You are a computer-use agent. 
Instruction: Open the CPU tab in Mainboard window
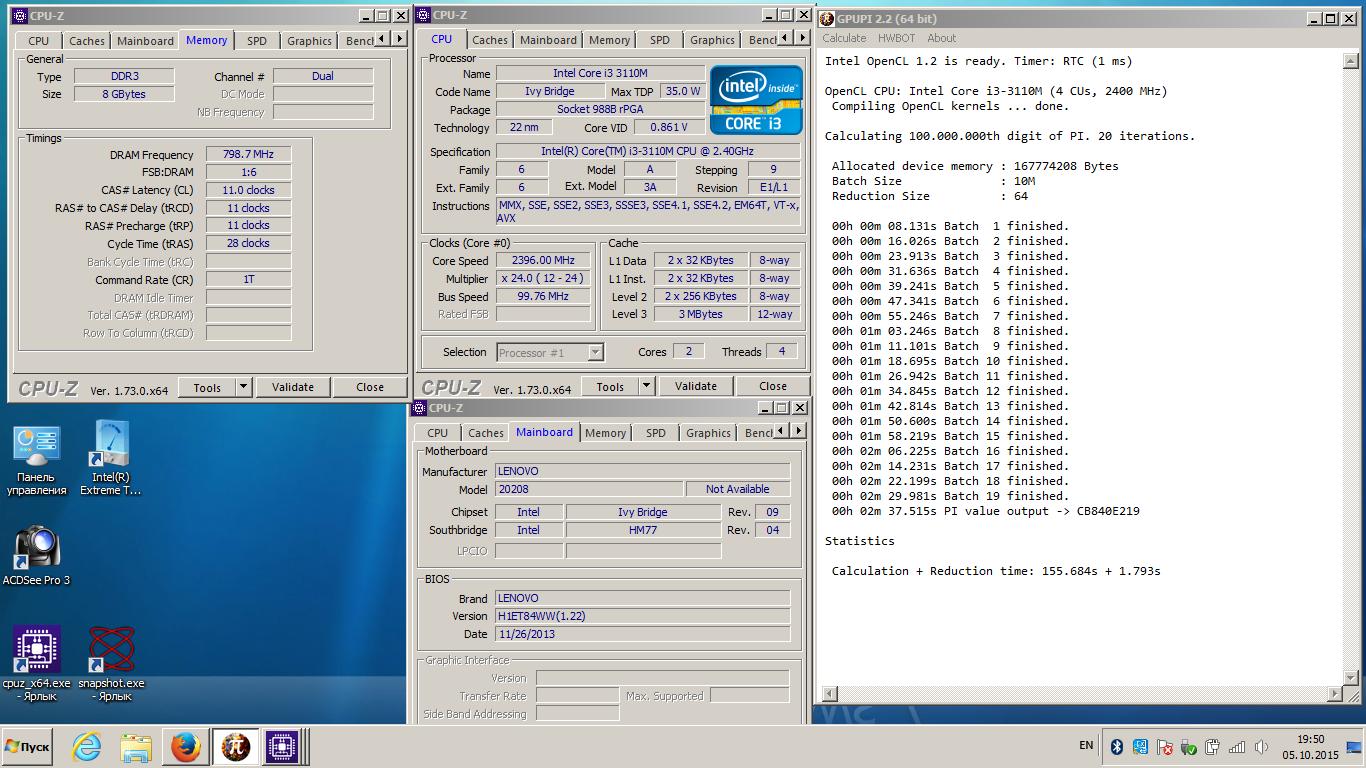[438, 432]
